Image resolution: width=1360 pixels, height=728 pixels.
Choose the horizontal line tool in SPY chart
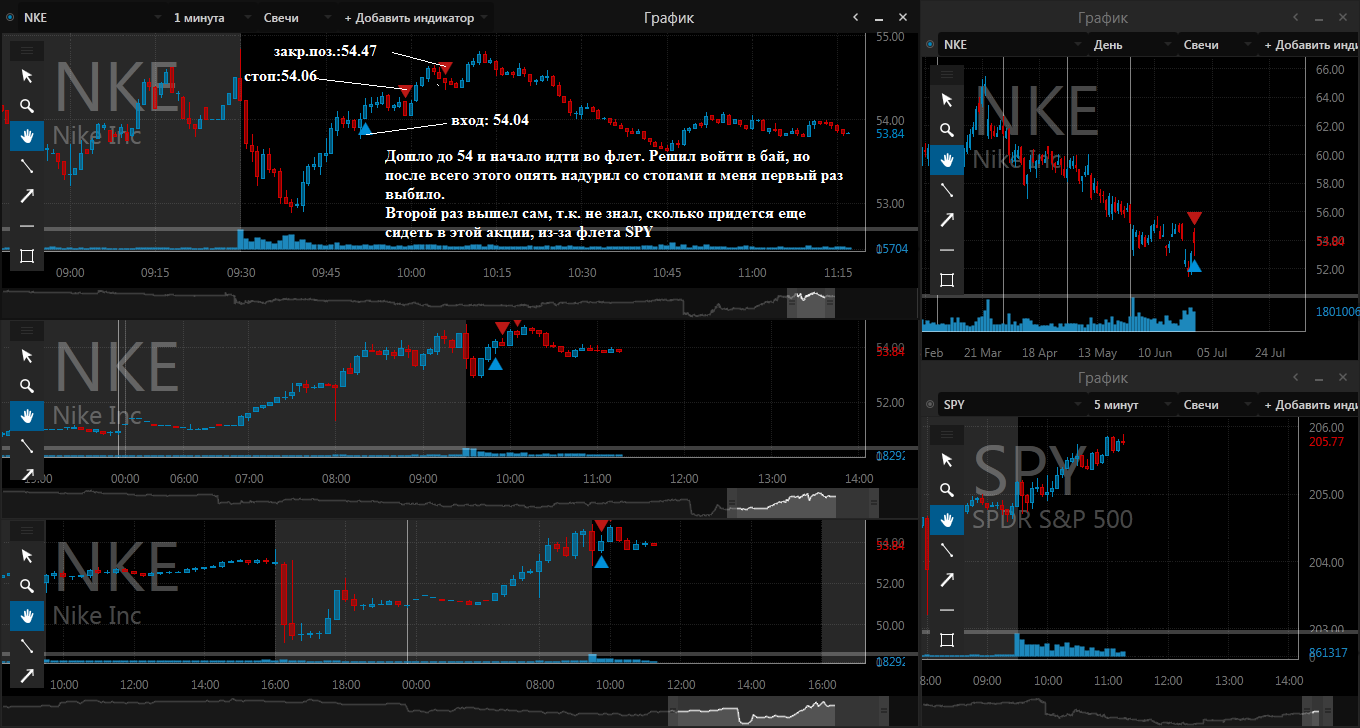click(x=947, y=610)
